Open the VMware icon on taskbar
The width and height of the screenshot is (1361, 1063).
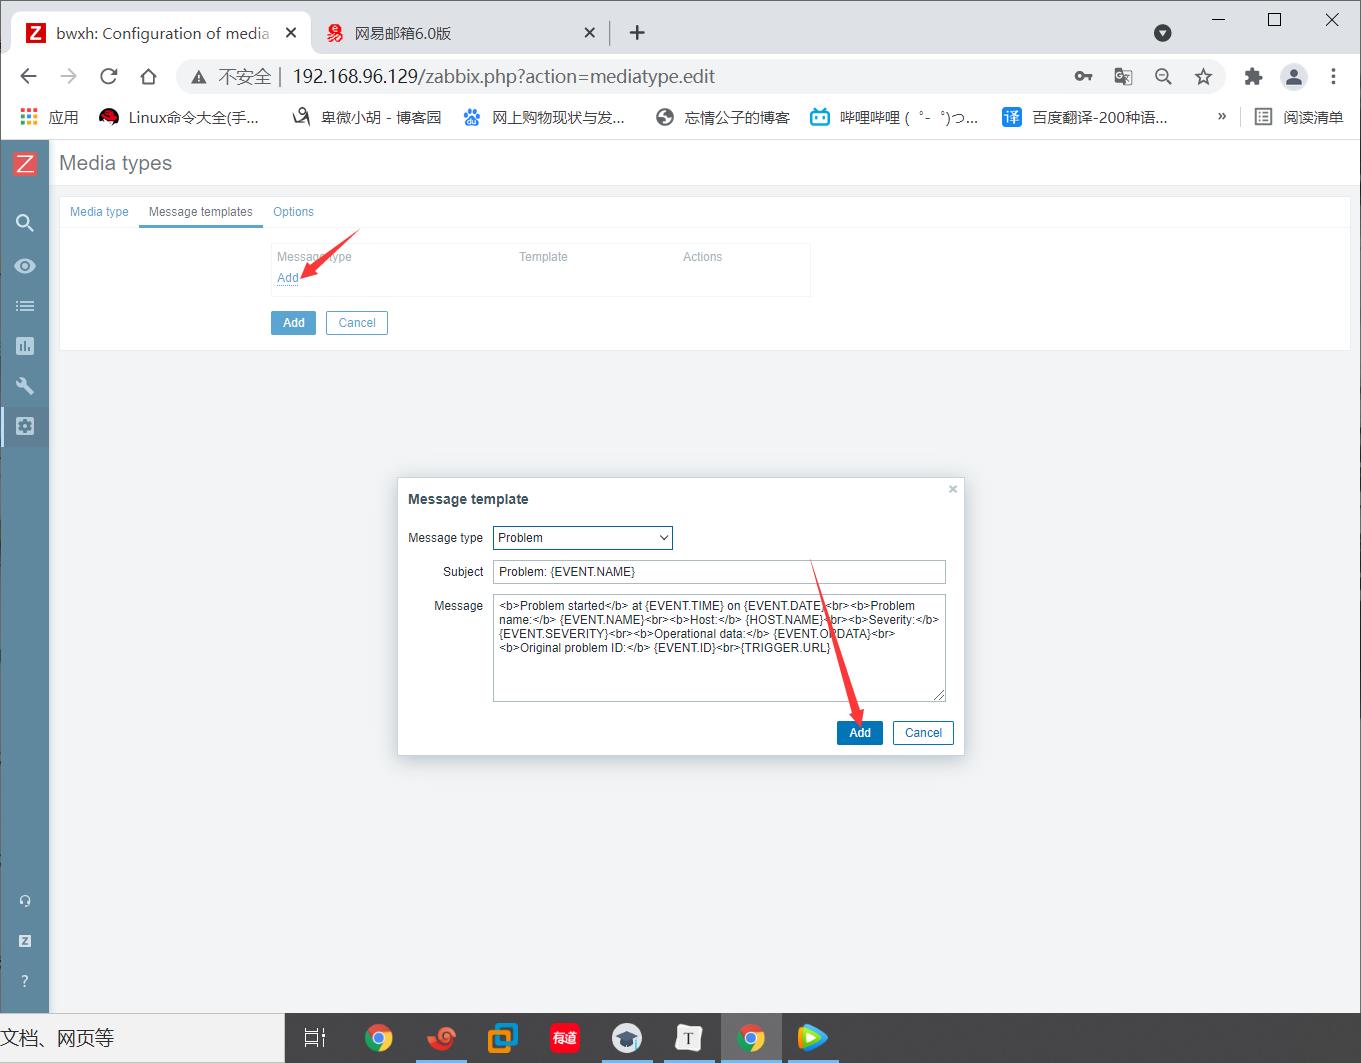(x=503, y=1038)
